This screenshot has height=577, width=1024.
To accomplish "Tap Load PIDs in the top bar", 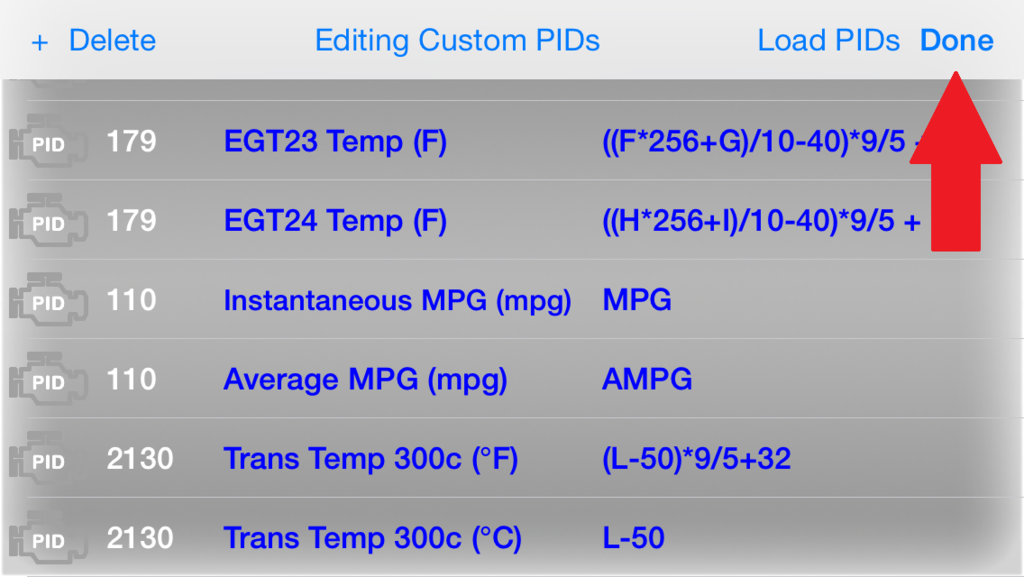I will click(828, 40).
